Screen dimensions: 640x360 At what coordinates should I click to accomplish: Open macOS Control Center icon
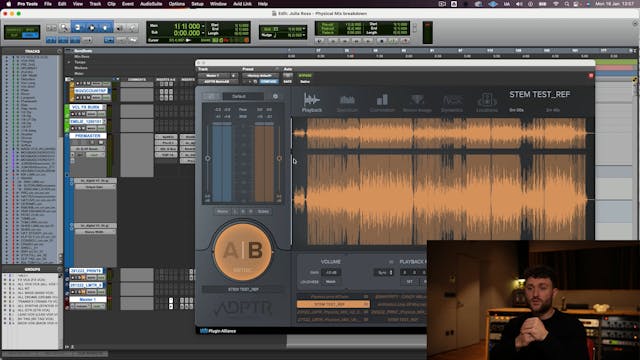pyautogui.click(x=577, y=4)
